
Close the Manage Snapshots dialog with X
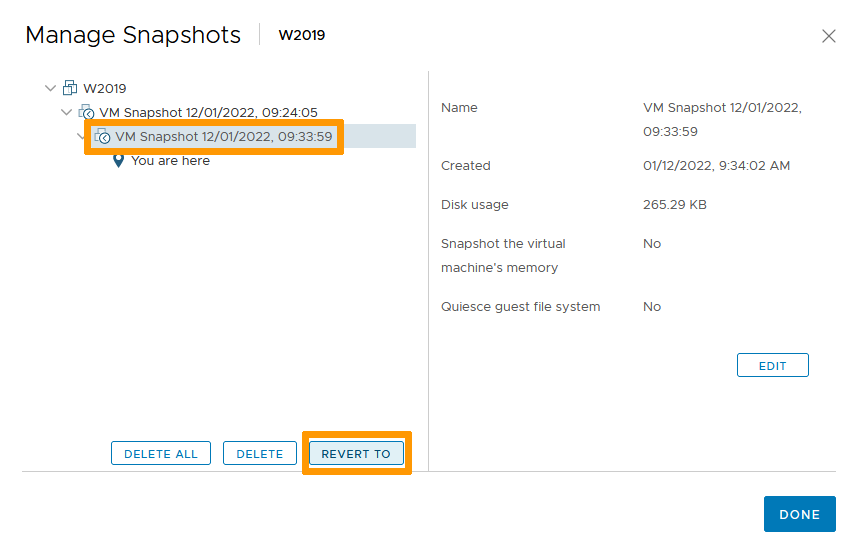click(828, 36)
